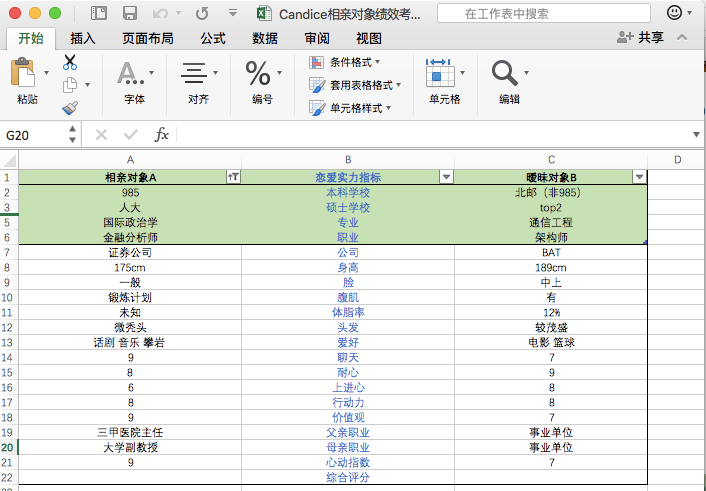706x491 pixels.
Task: Switch to the 插入 ribbon tab
Action: point(83,38)
